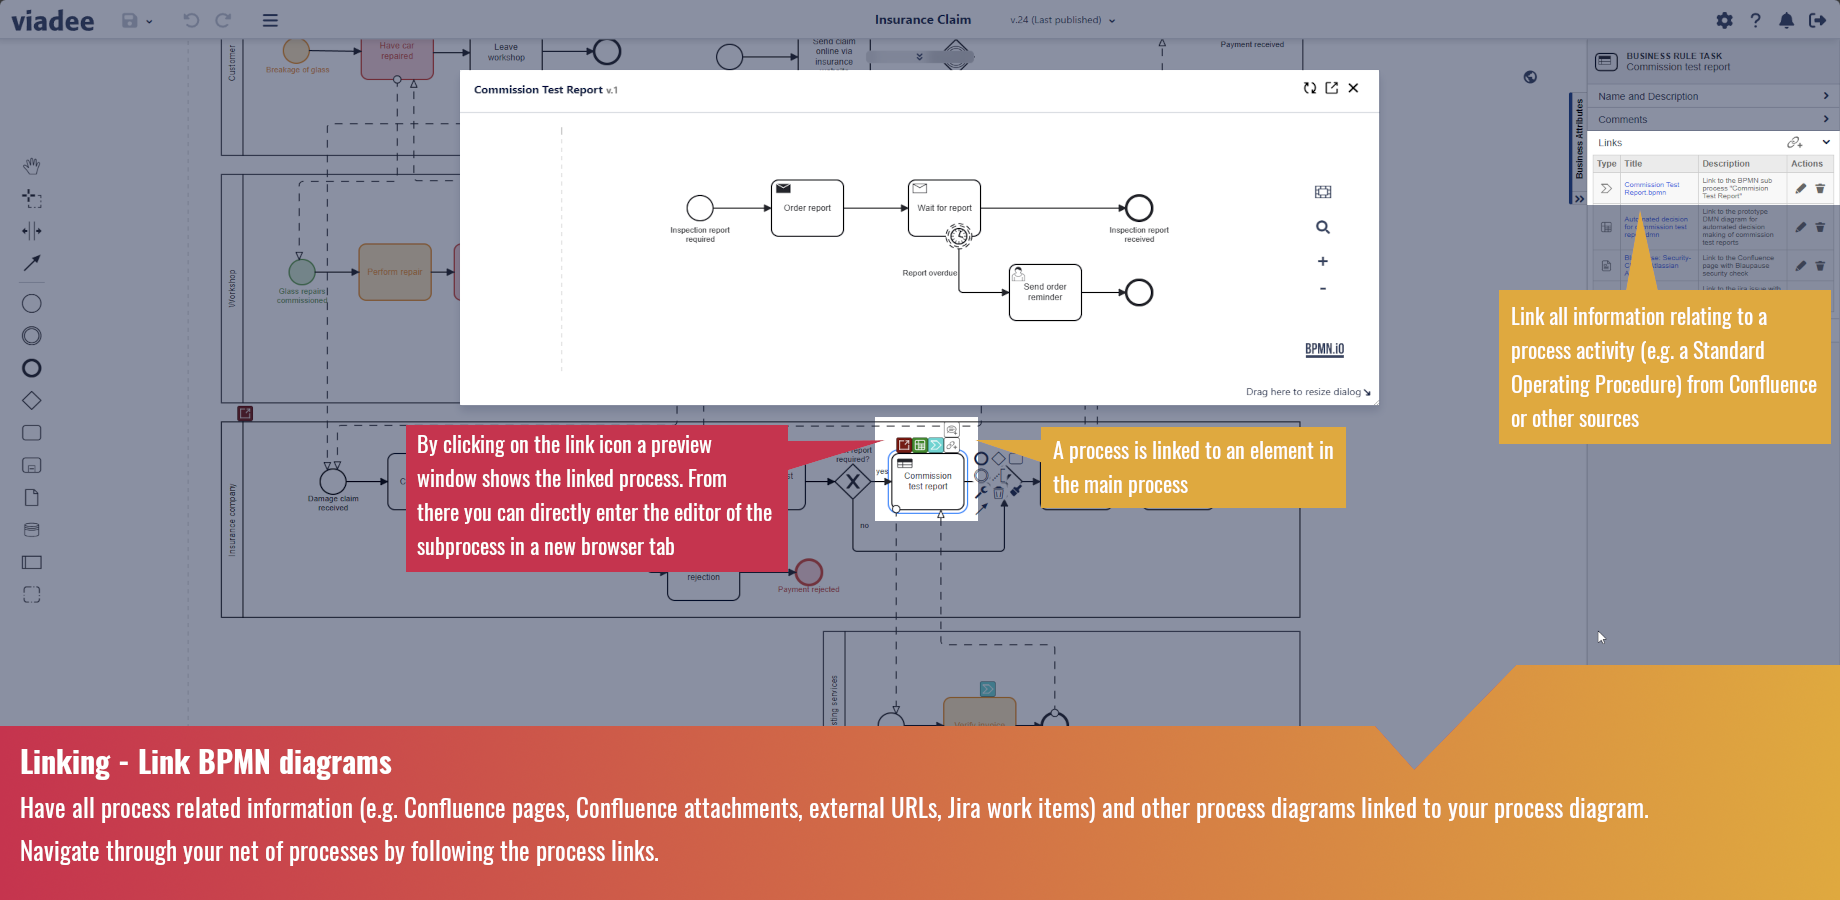
Task: Activate the Lasso selection tool
Action: [x=31, y=199]
